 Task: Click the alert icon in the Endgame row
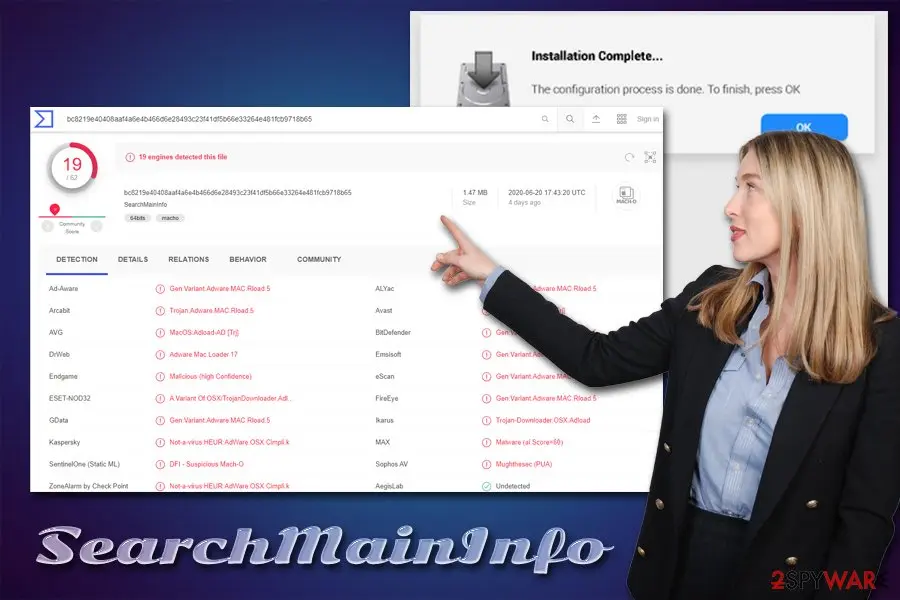coord(160,377)
